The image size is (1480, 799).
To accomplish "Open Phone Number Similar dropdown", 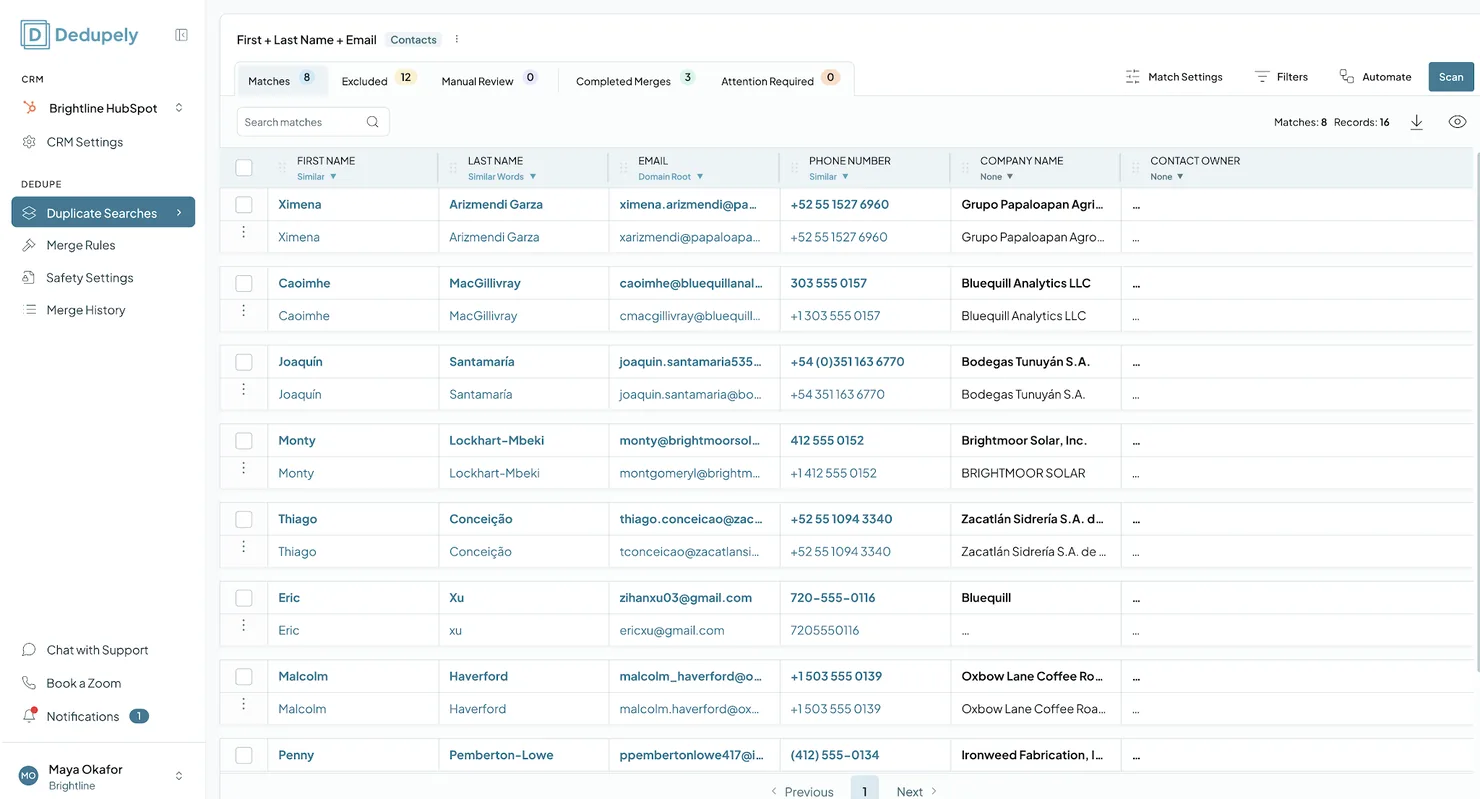I will pos(829,177).
